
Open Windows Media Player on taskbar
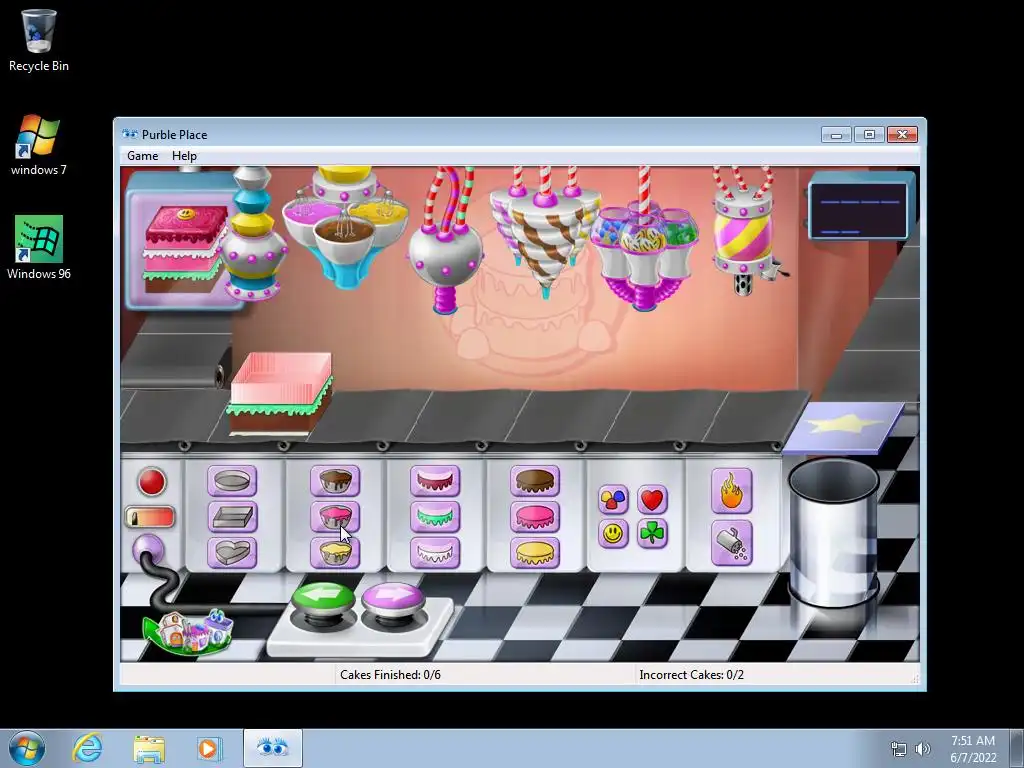[x=210, y=748]
